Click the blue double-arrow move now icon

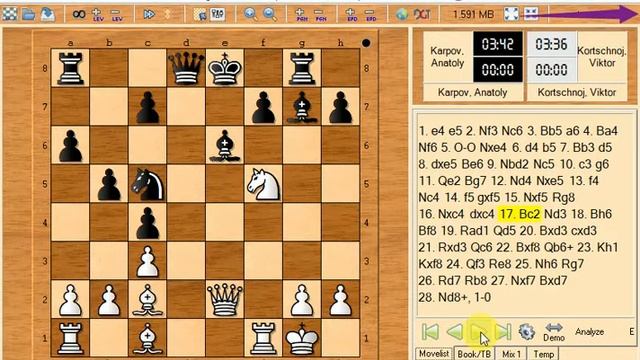pos(149,14)
